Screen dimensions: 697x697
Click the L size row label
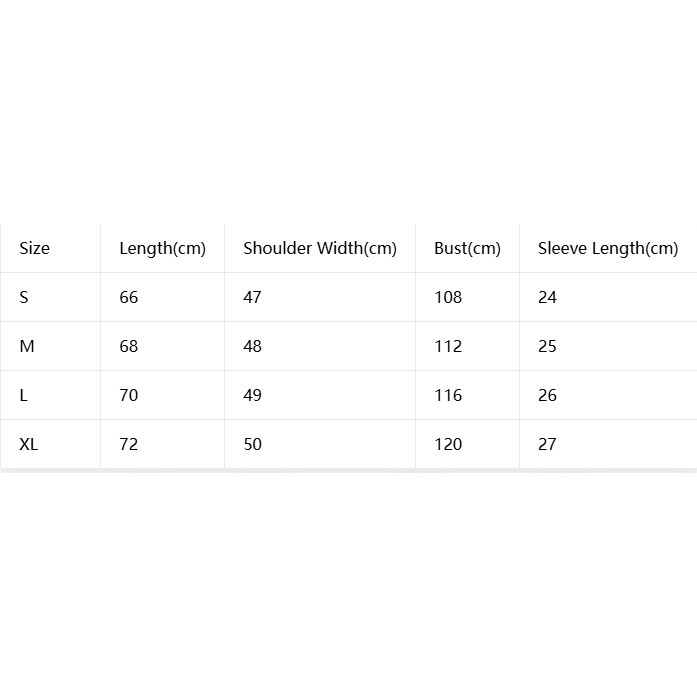[x=24, y=395]
